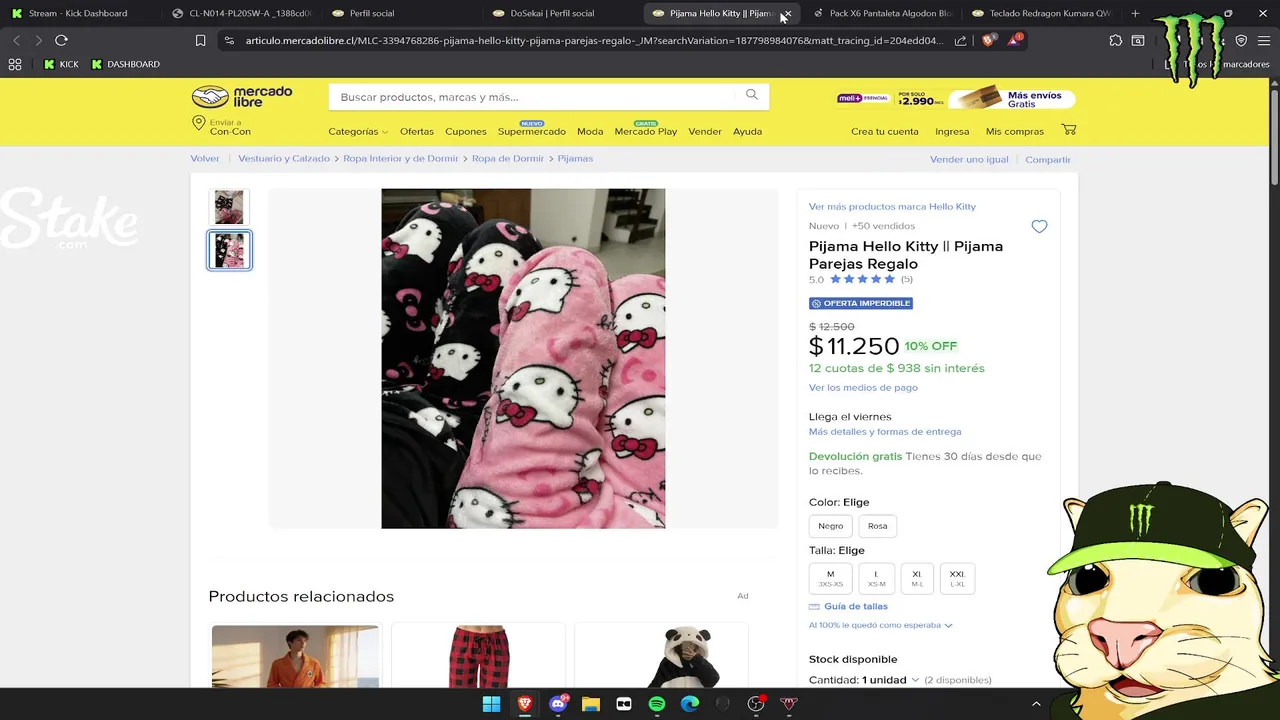Click the Más envíos Gratis banner
This screenshot has width=1280, height=720.
pyautogui.click(x=1010, y=99)
